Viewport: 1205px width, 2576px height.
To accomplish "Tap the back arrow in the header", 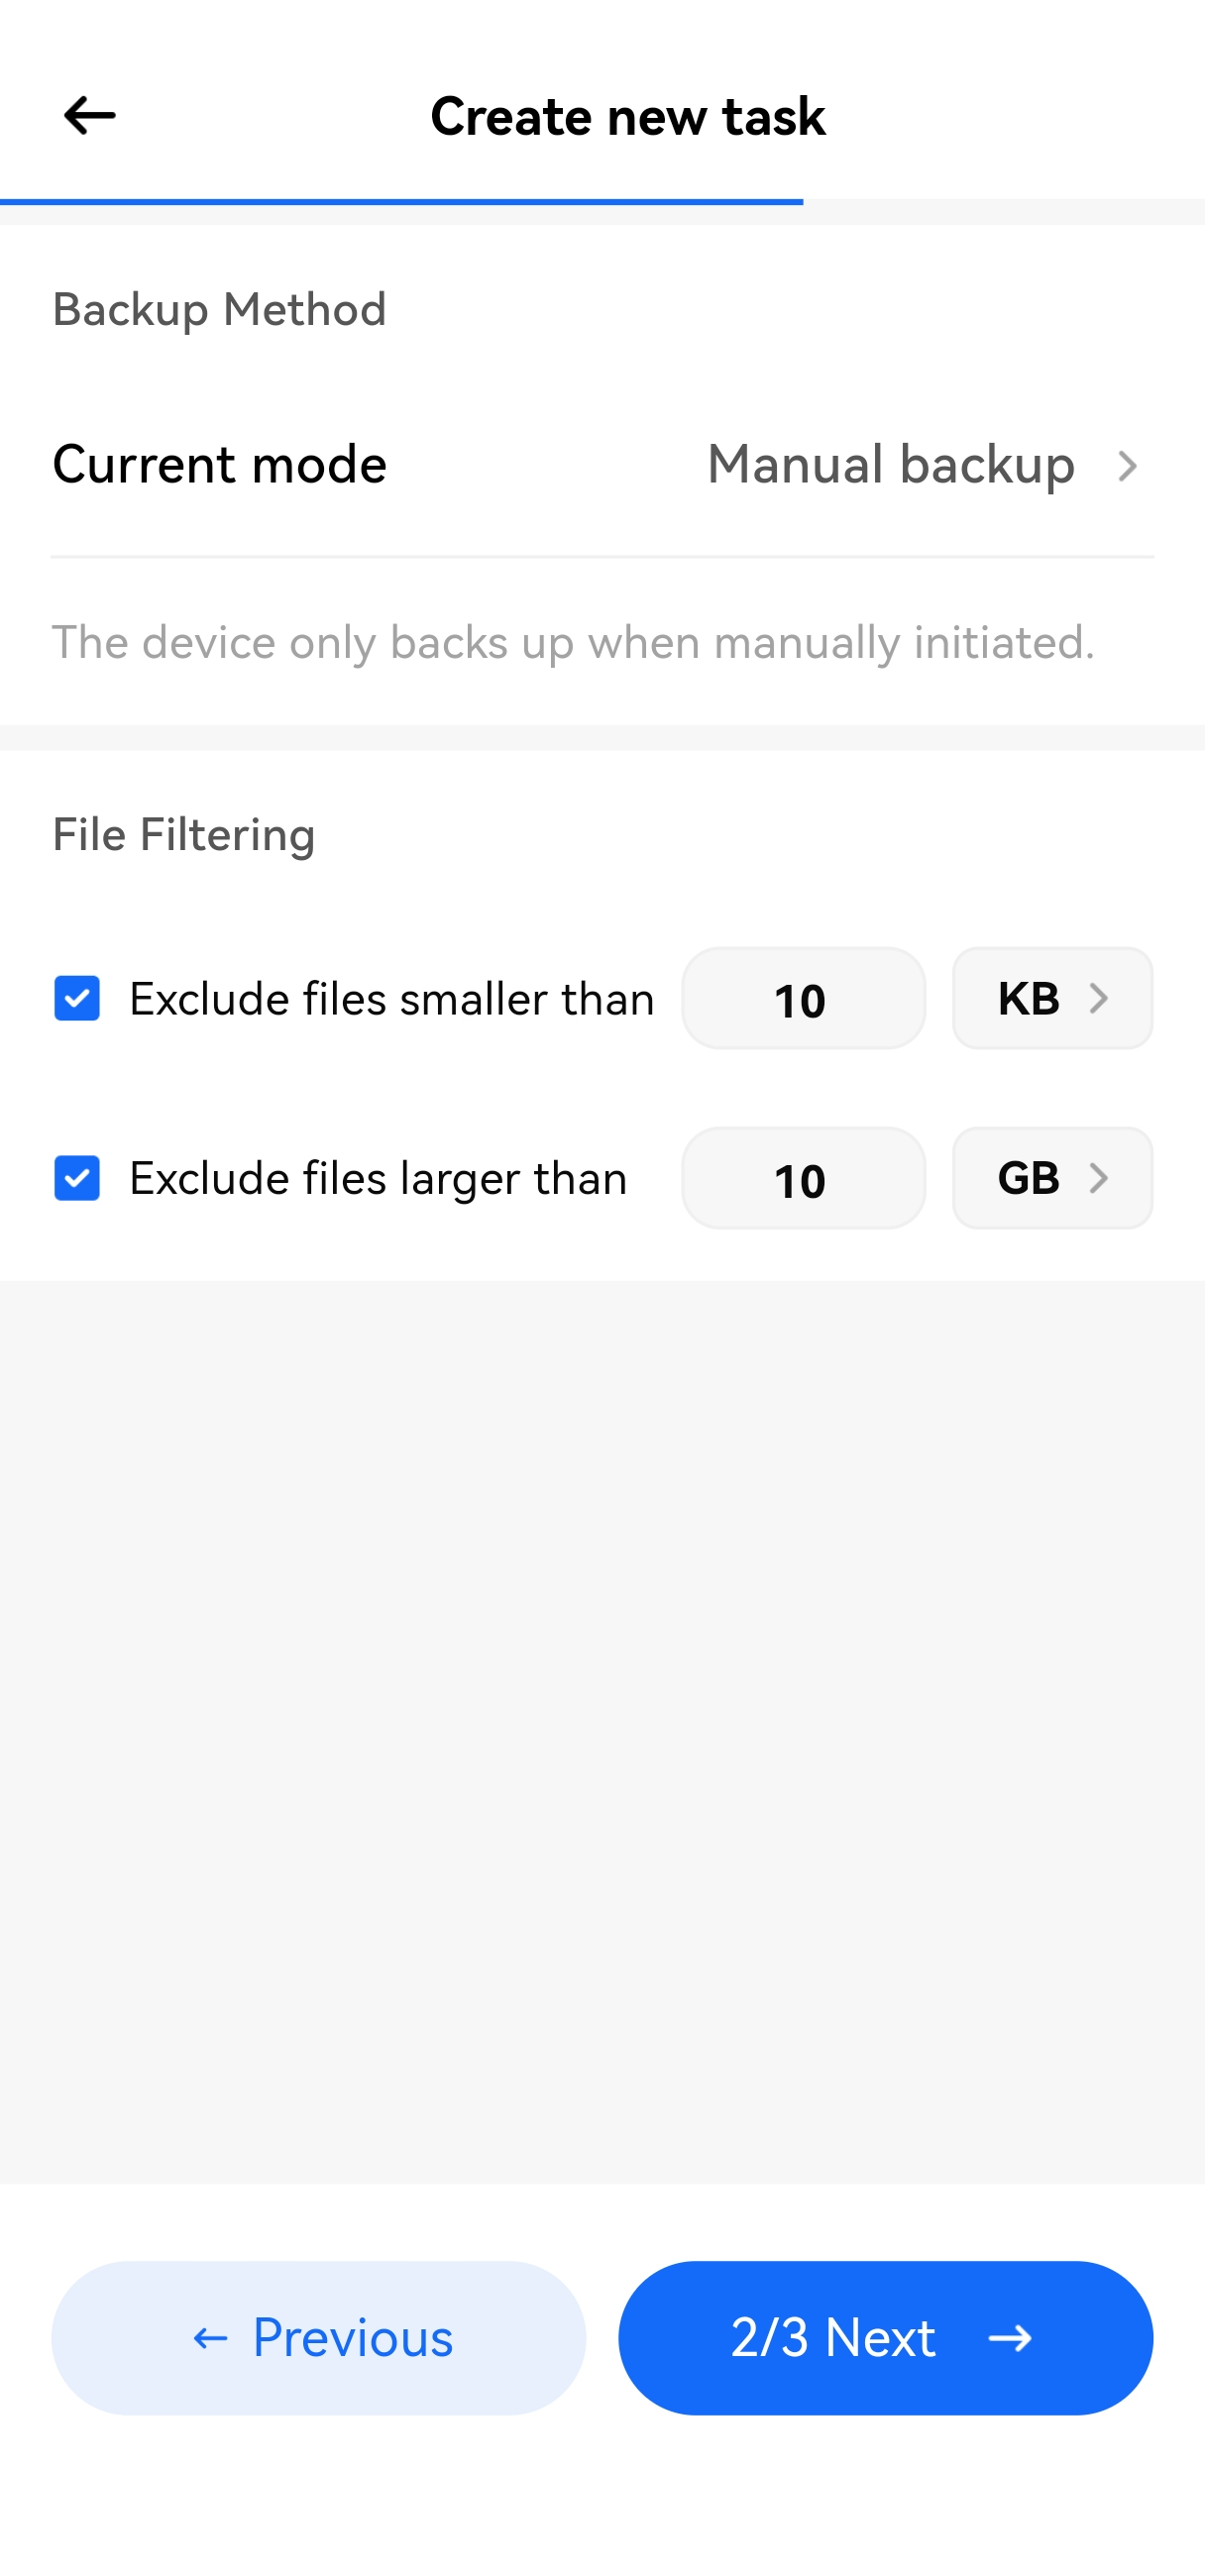I will tap(89, 115).
